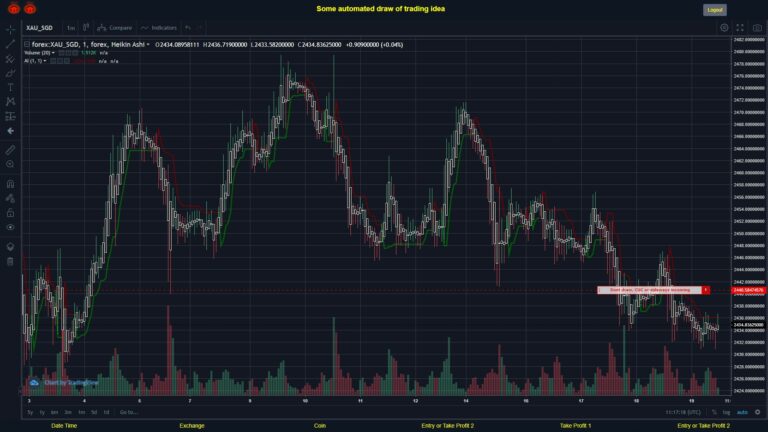Click the back arrow icon in sidebar

pyautogui.click(x=10, y=131)
